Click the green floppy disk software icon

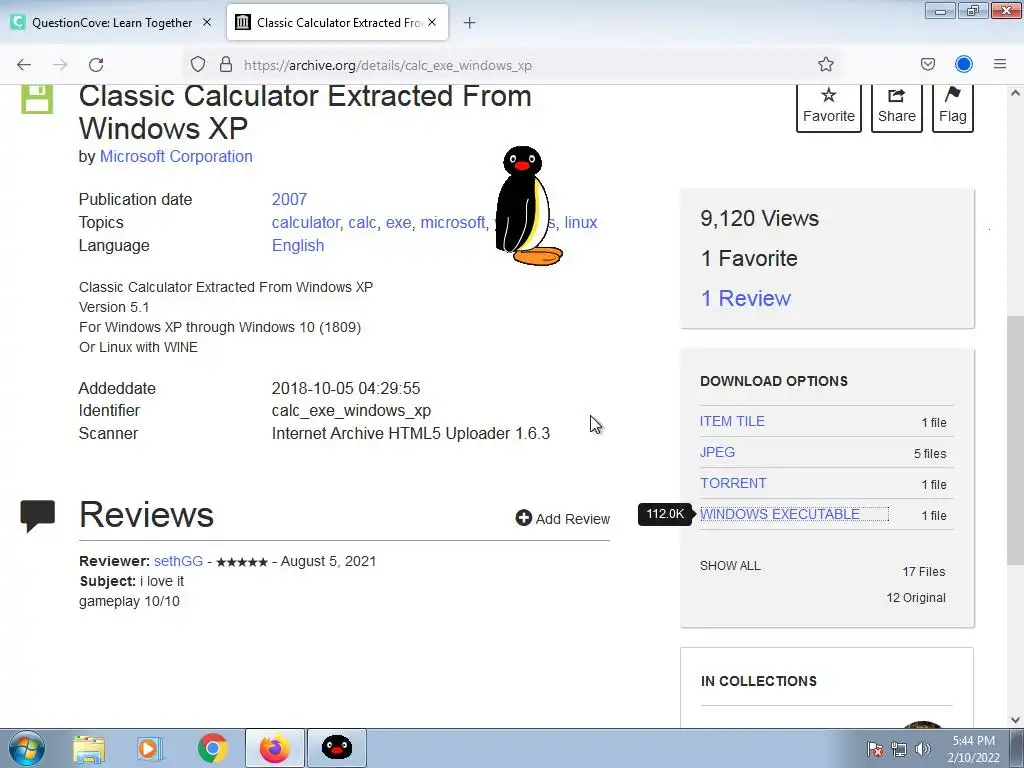[x=37, y=99]
